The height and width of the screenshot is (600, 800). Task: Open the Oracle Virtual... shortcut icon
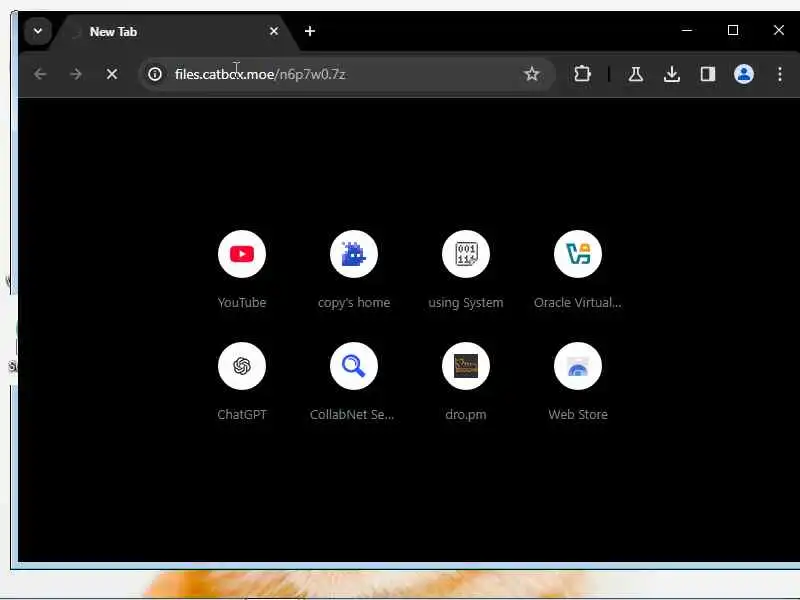coord(578,254)
